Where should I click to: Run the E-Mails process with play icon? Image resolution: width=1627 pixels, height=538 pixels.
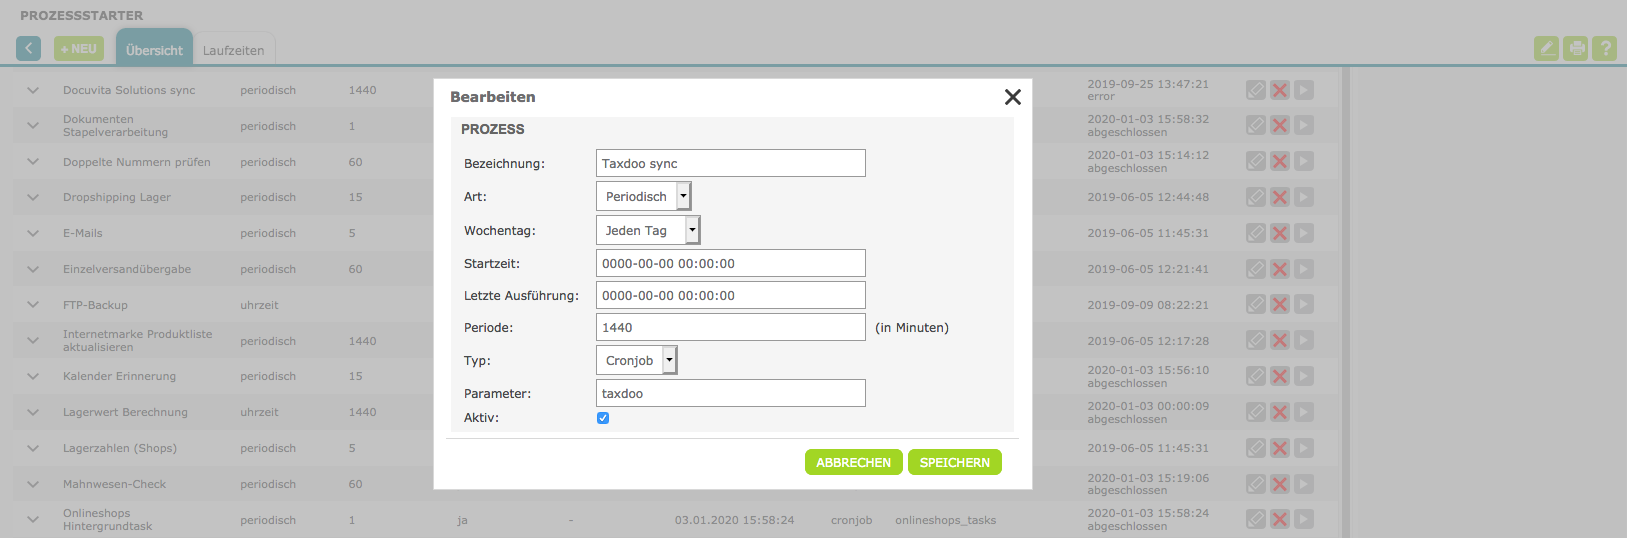point(1304,233)
